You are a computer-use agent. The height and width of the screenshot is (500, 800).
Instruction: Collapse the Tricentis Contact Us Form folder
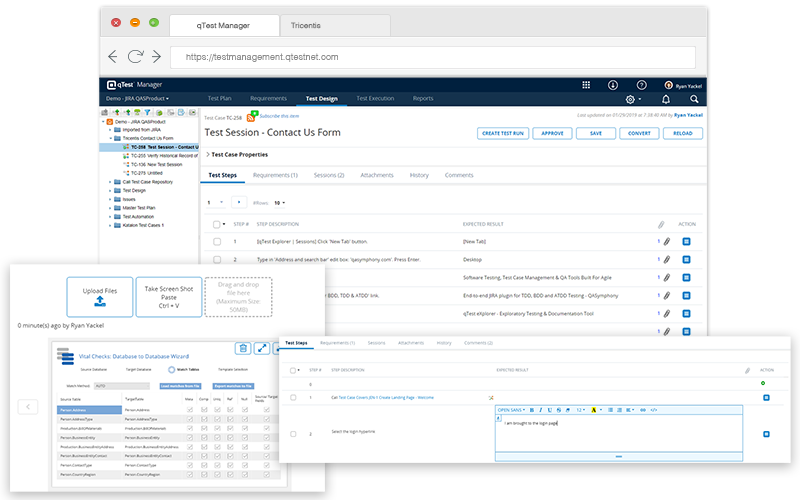[110, 138]
